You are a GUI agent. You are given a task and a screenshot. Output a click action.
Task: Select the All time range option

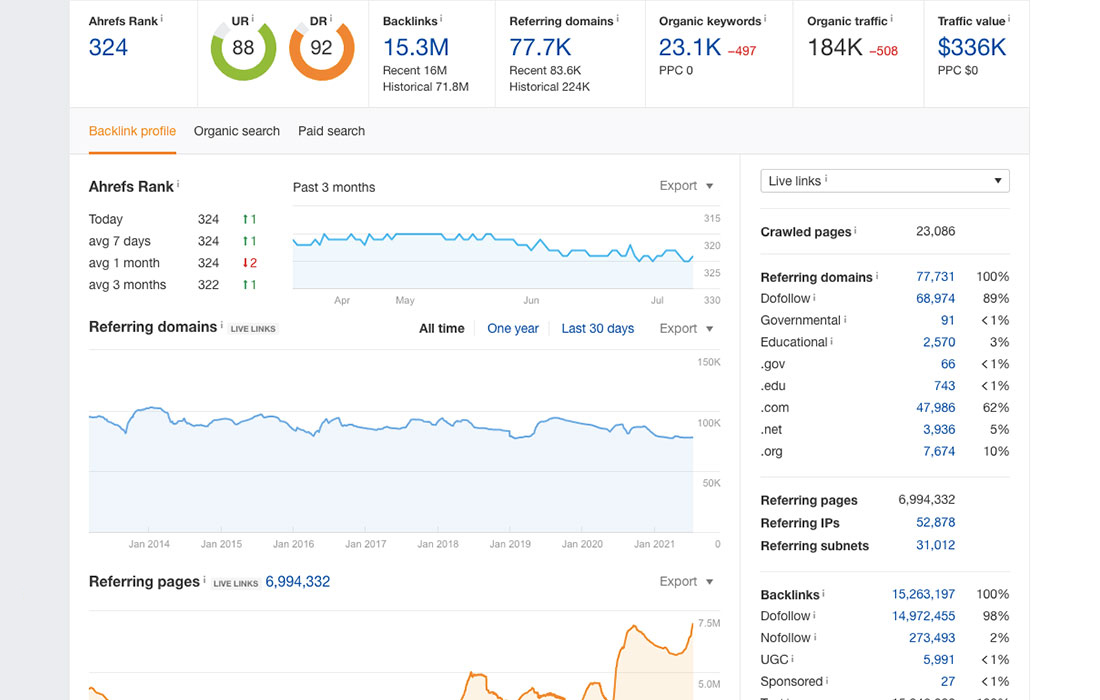441,328
